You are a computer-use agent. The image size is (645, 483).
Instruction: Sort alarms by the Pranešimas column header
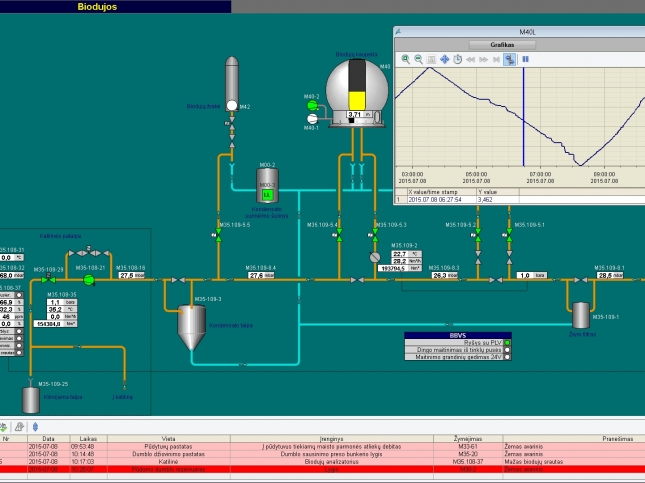574,439
